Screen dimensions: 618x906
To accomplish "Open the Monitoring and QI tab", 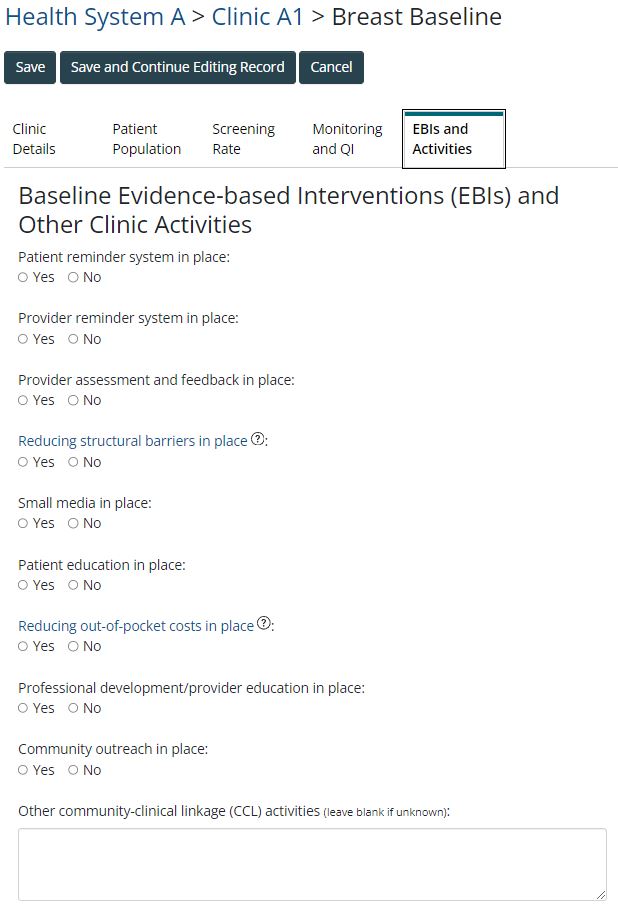I will tap(347, 139).
